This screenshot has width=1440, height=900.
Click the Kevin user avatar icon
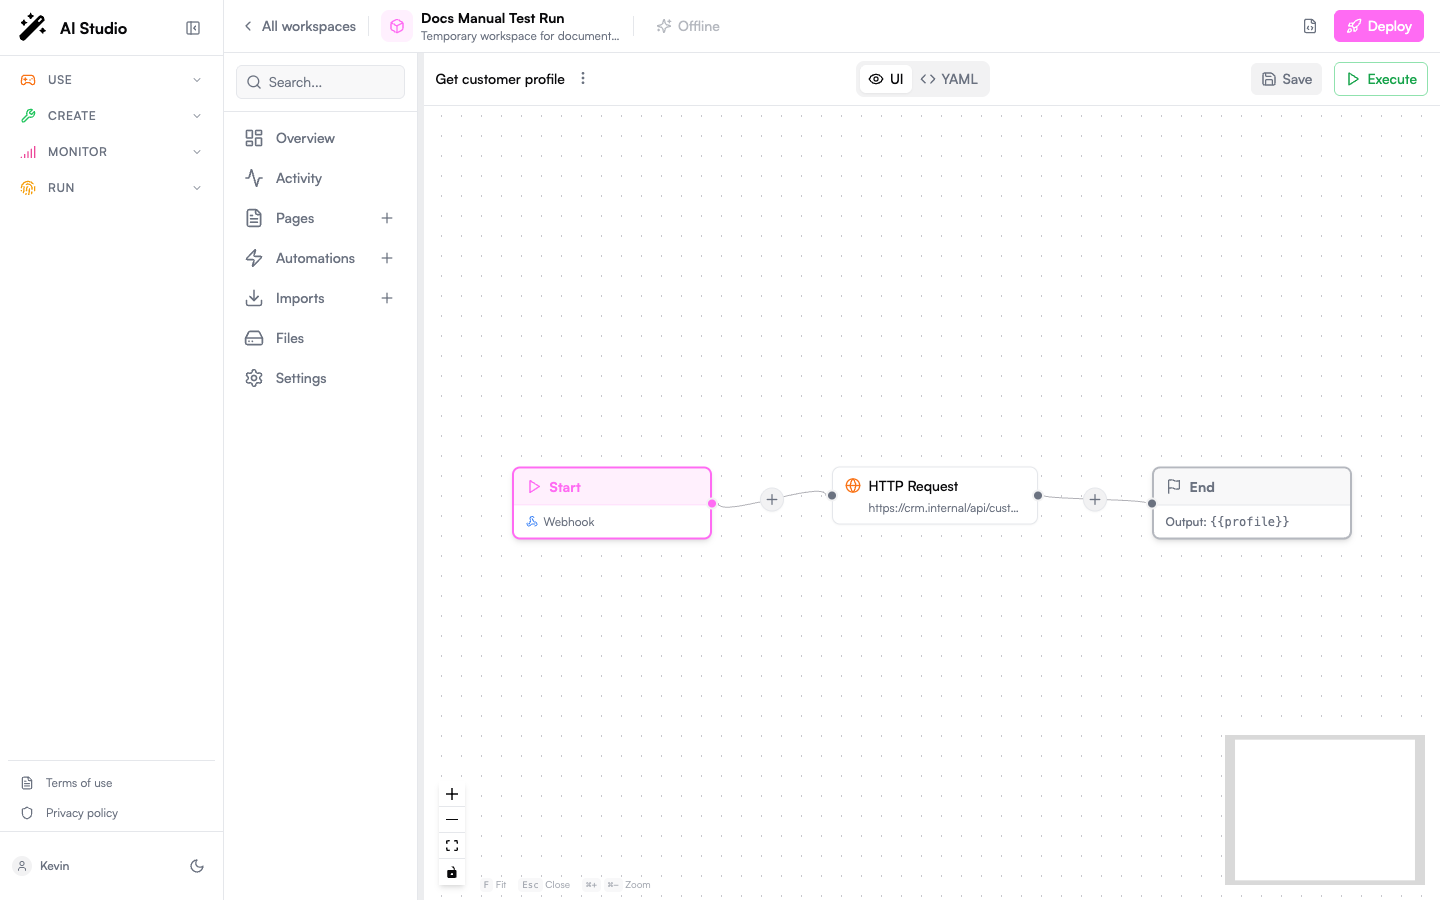coord(22,866)
